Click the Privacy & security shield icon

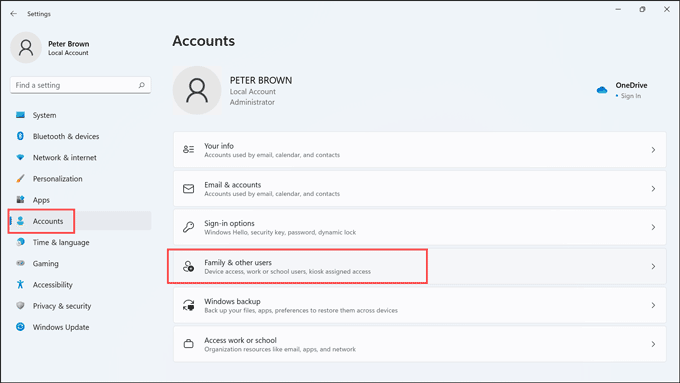(20, 306)
